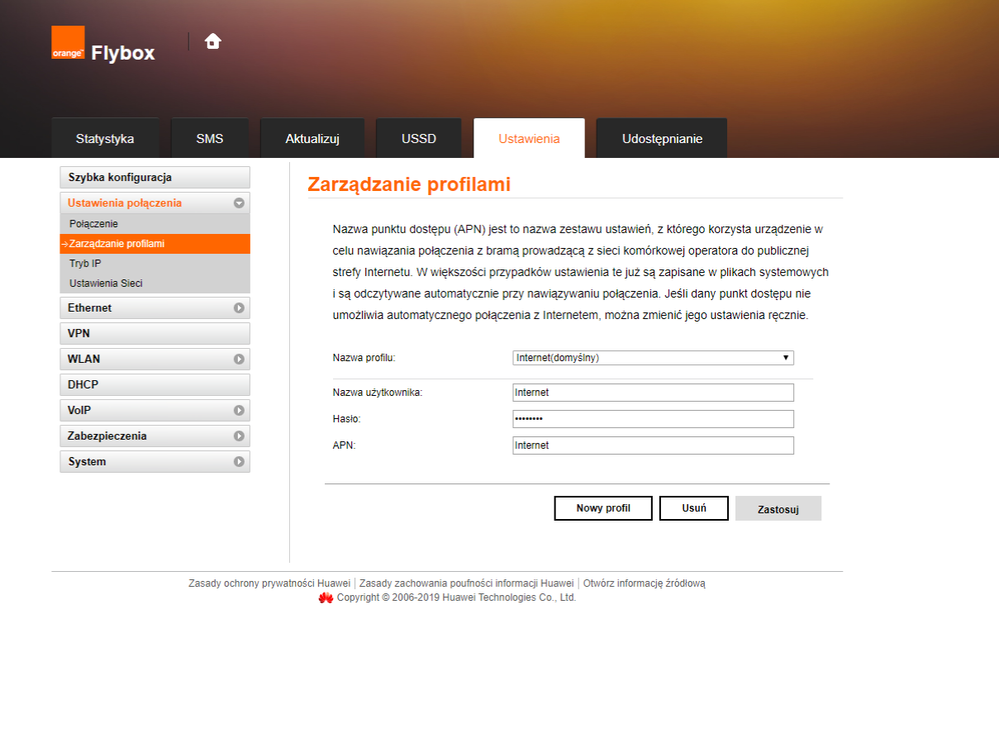The width and height of the screenshot is (999, 748).
Task: Collapse Ustawienia połączenia section arrow
Action: pyautogui.click(x=239, y=203)
